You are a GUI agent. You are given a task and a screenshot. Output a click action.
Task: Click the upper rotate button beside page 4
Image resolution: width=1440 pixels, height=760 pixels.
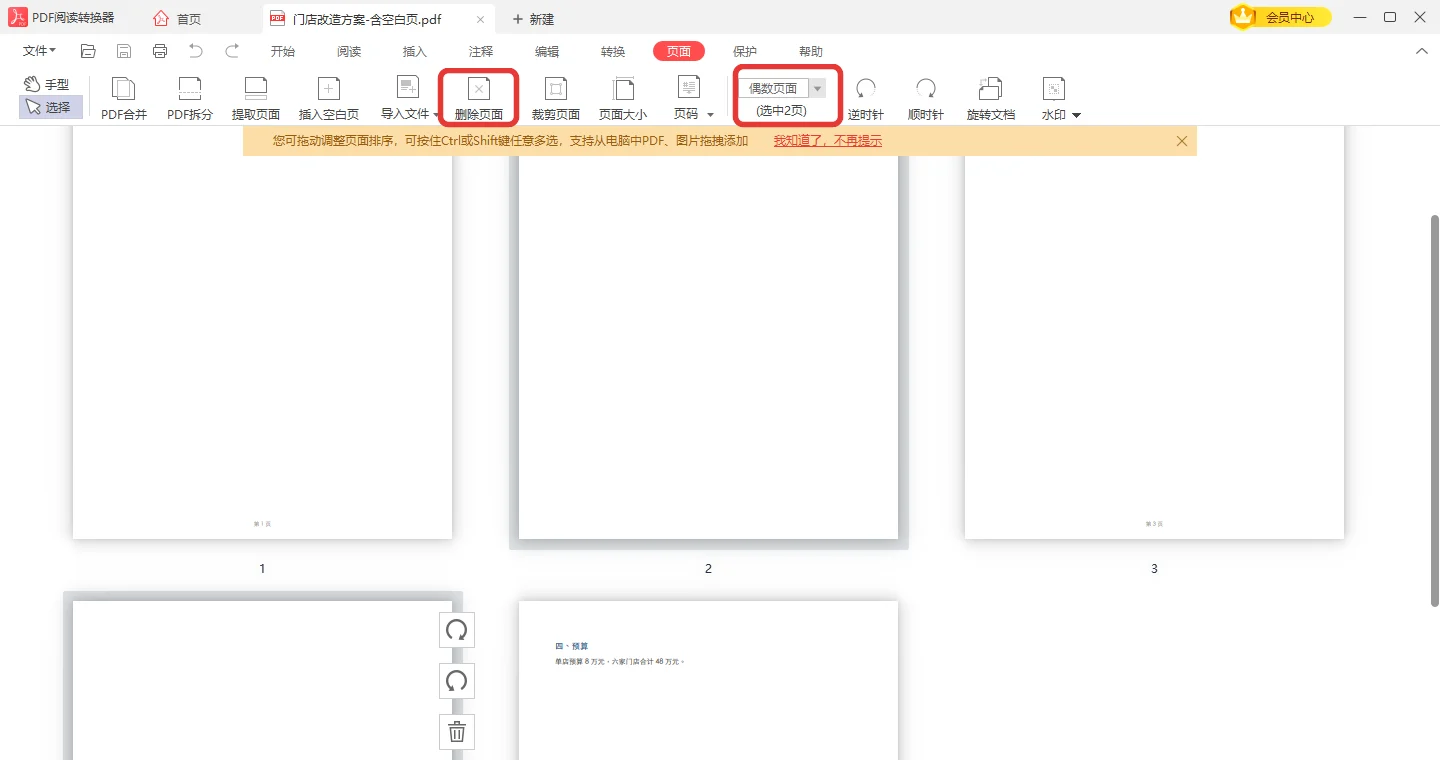click(x=457, y=630)
